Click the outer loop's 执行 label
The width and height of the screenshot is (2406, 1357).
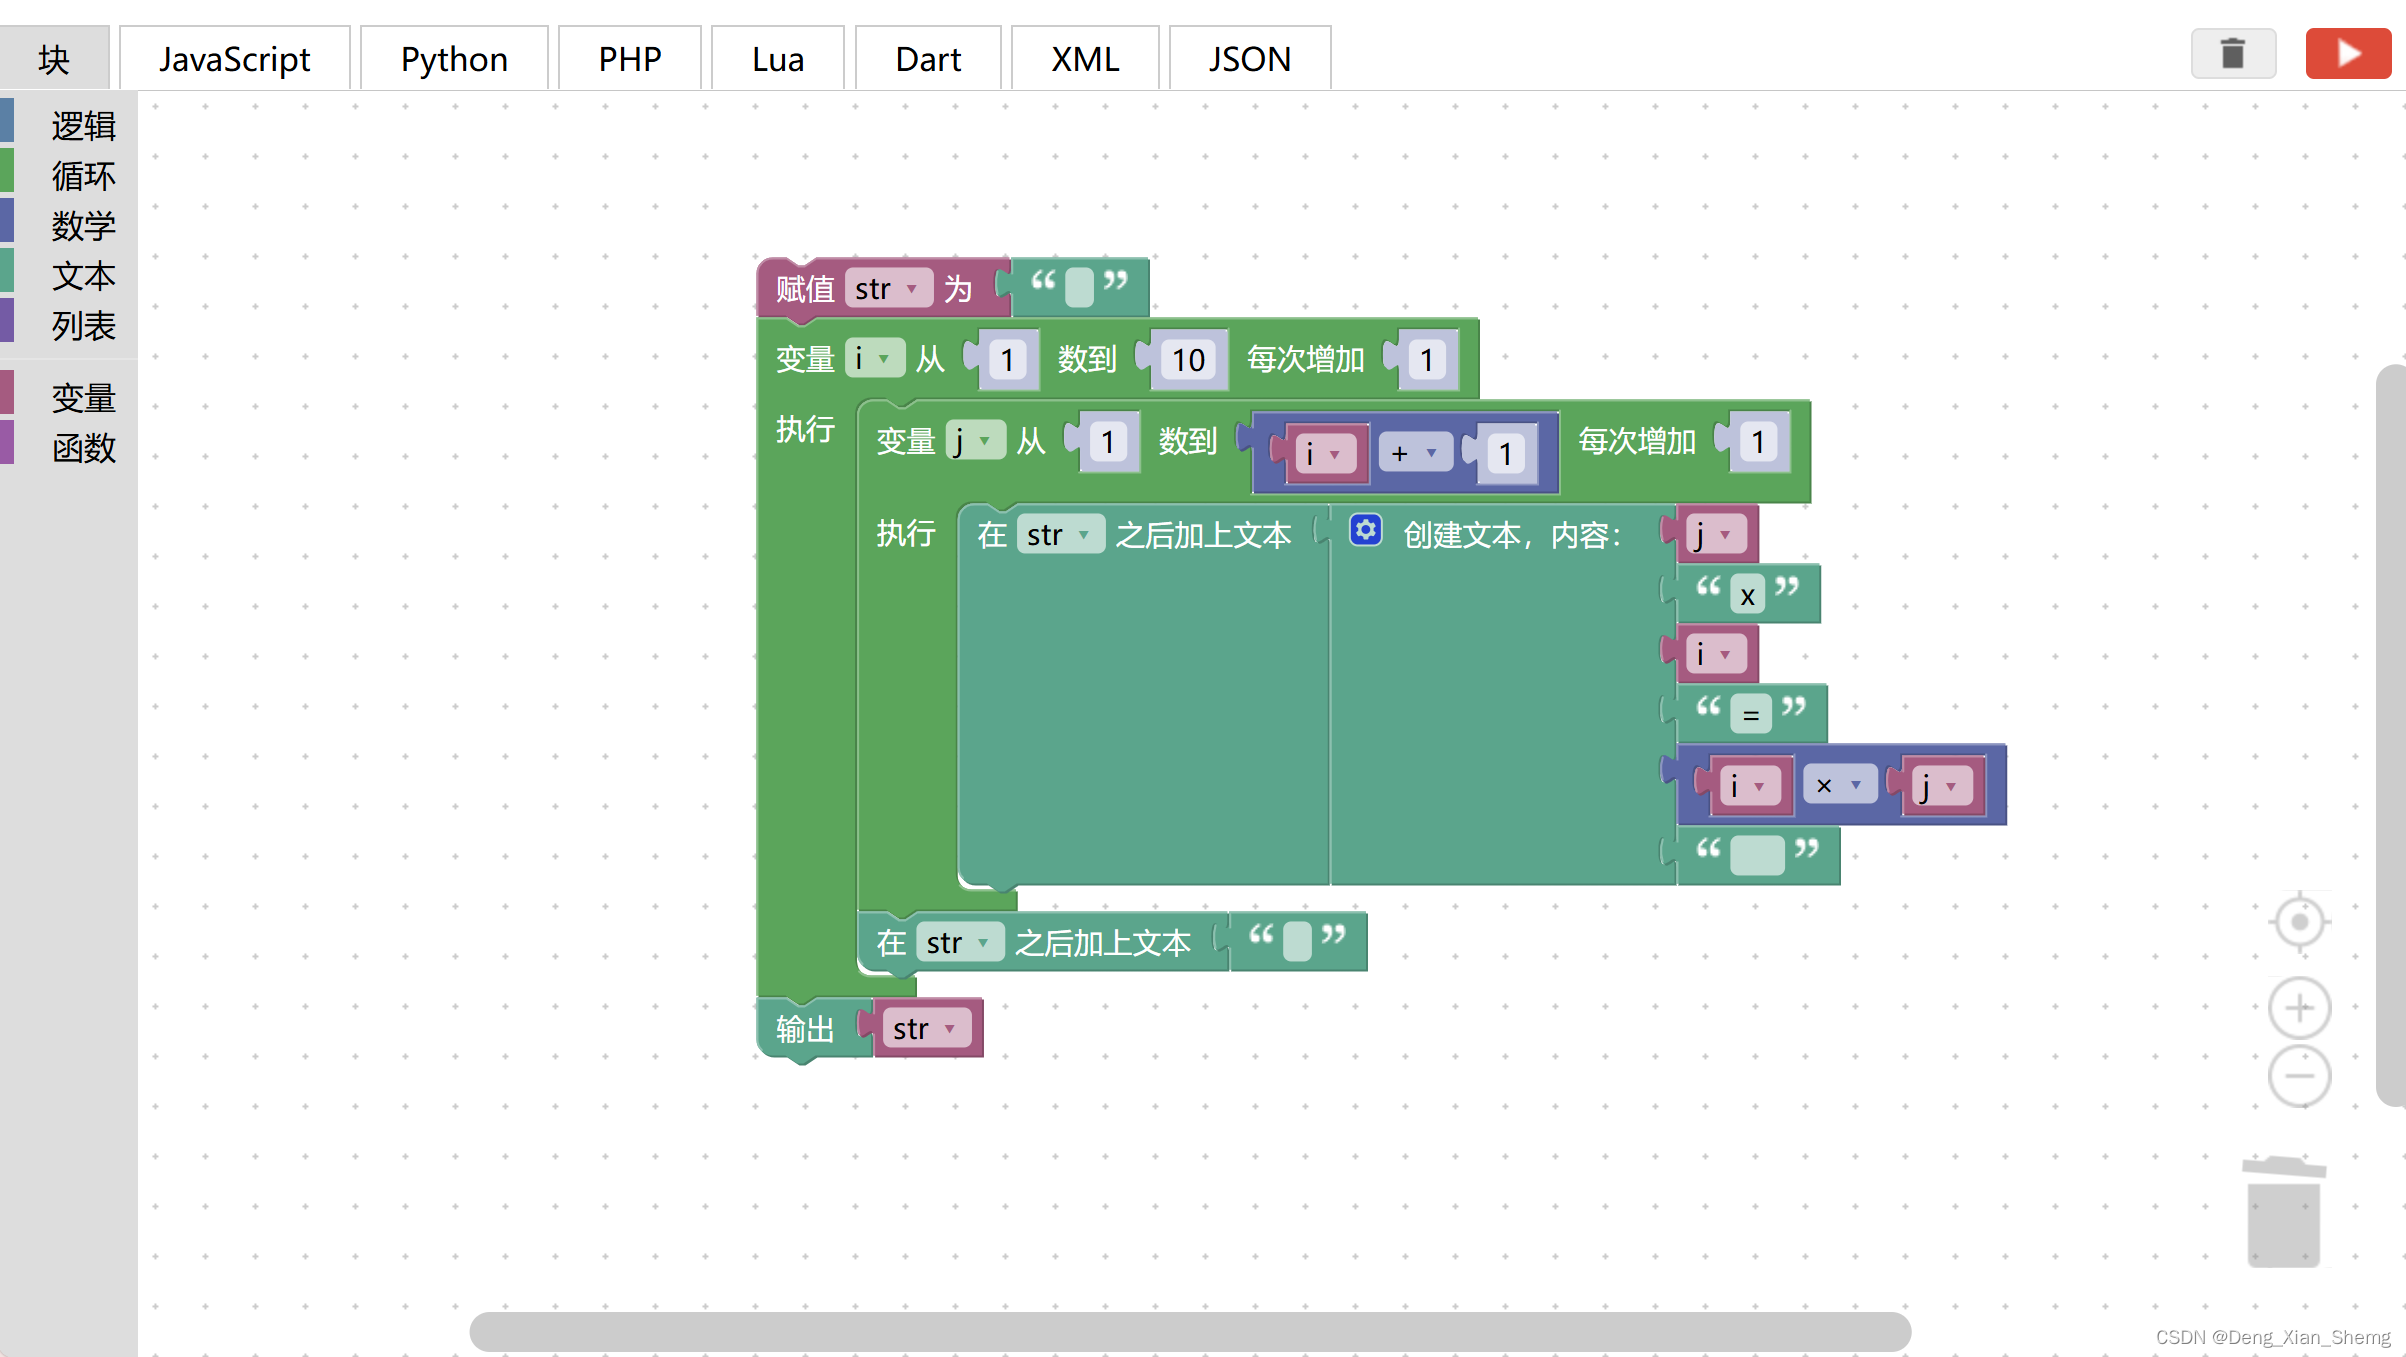pyautogui.click(x=805, y=429)
